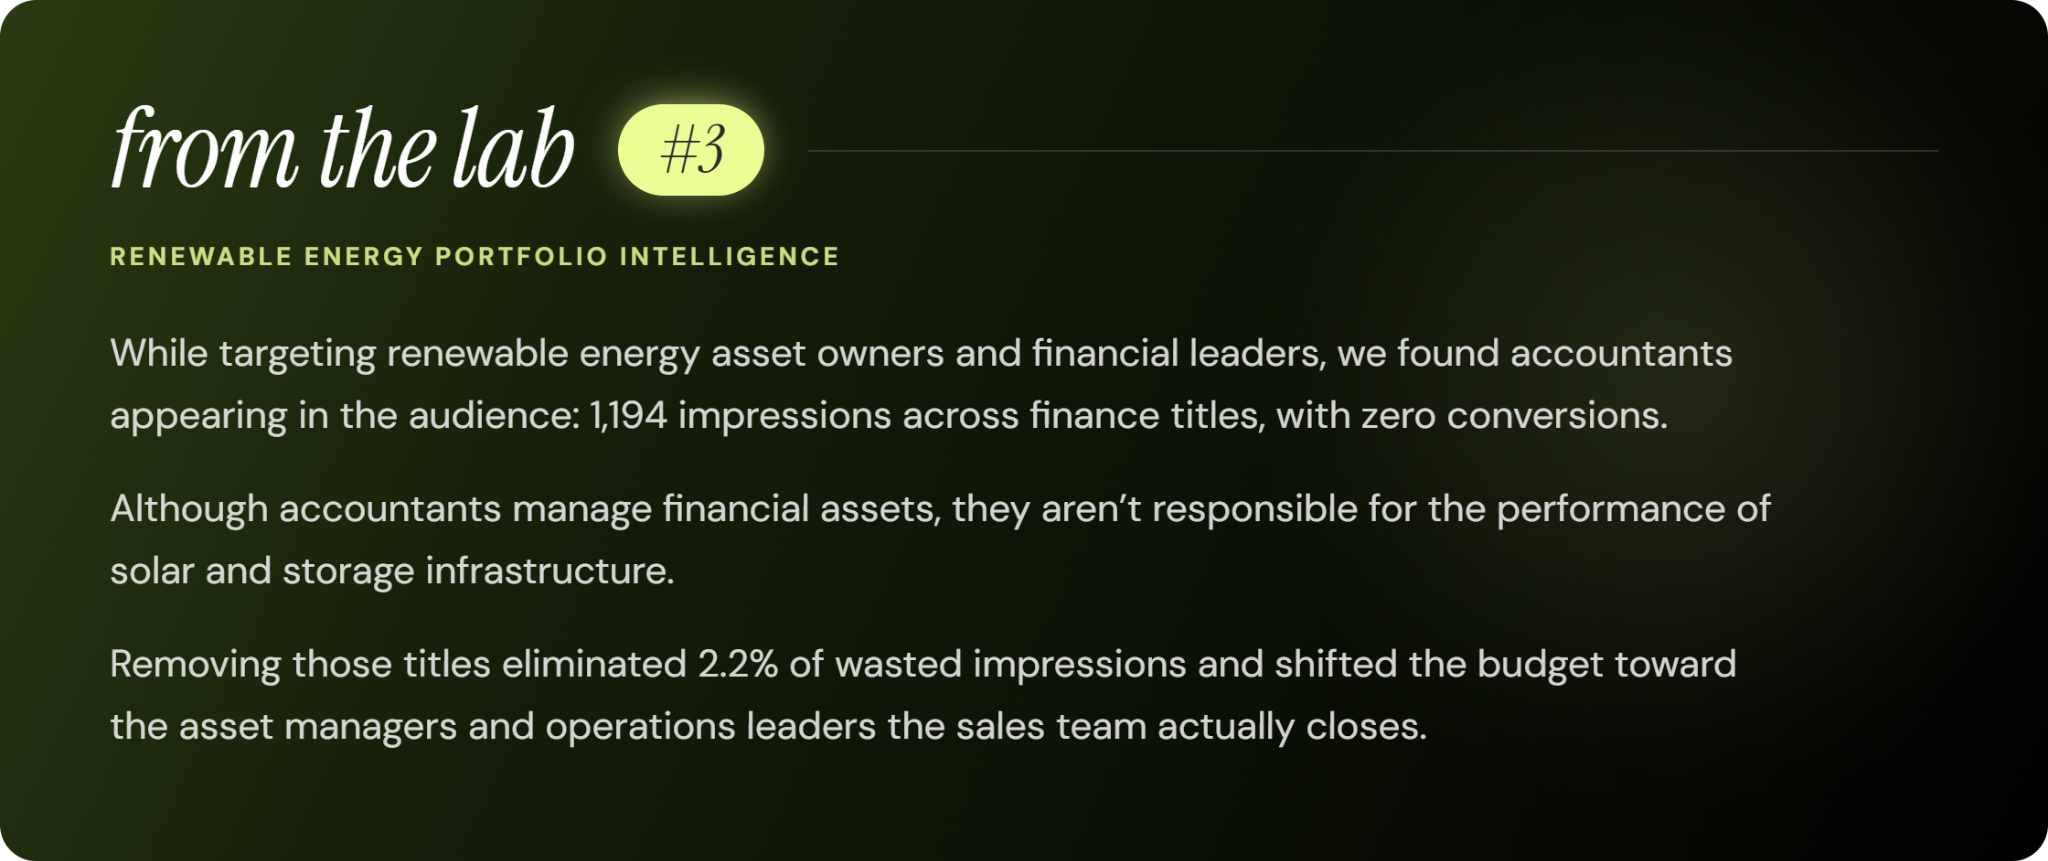Click the horizontal divider line beside the badge
Screen dimensions: 2048x861
point(1372,151)
